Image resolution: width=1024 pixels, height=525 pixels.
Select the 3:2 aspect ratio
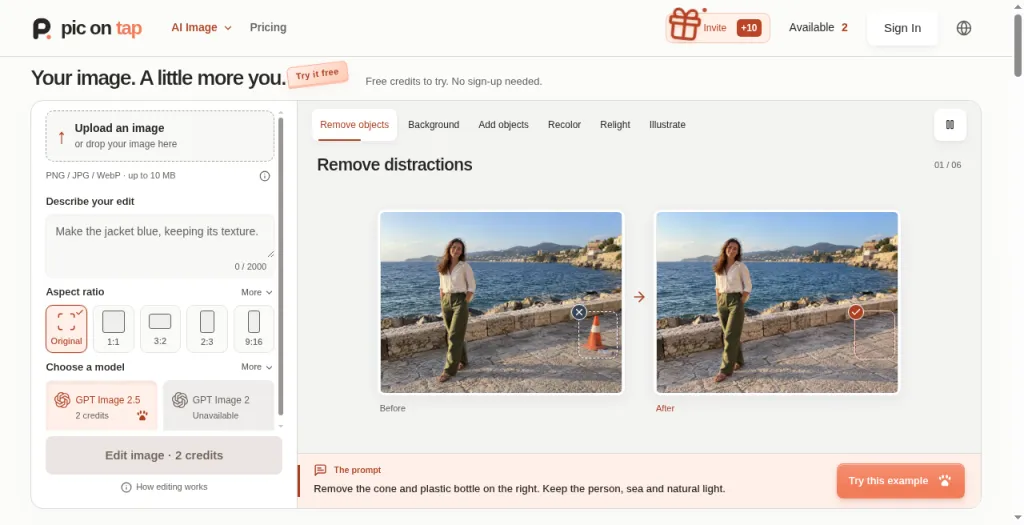pyautogui.click(x=160, y=328)
